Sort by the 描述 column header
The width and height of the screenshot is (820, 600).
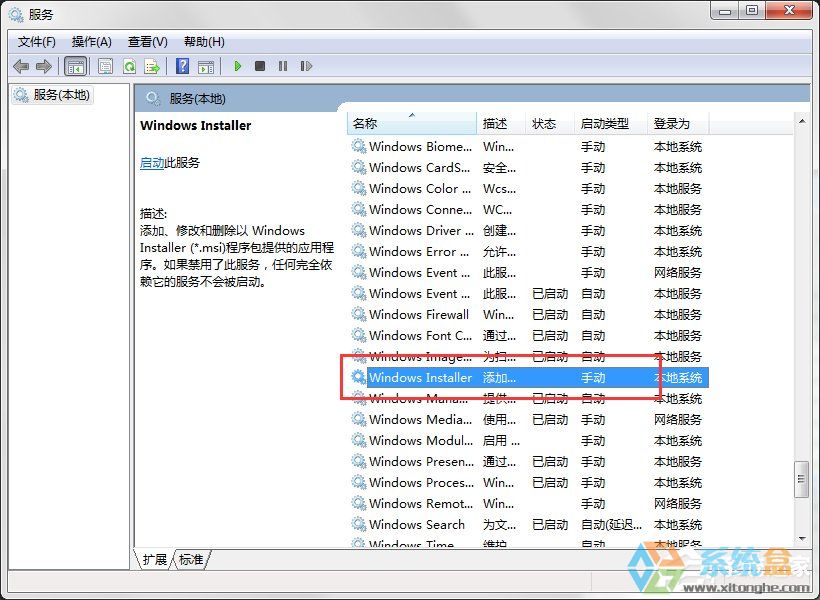(x=500, y=123)
